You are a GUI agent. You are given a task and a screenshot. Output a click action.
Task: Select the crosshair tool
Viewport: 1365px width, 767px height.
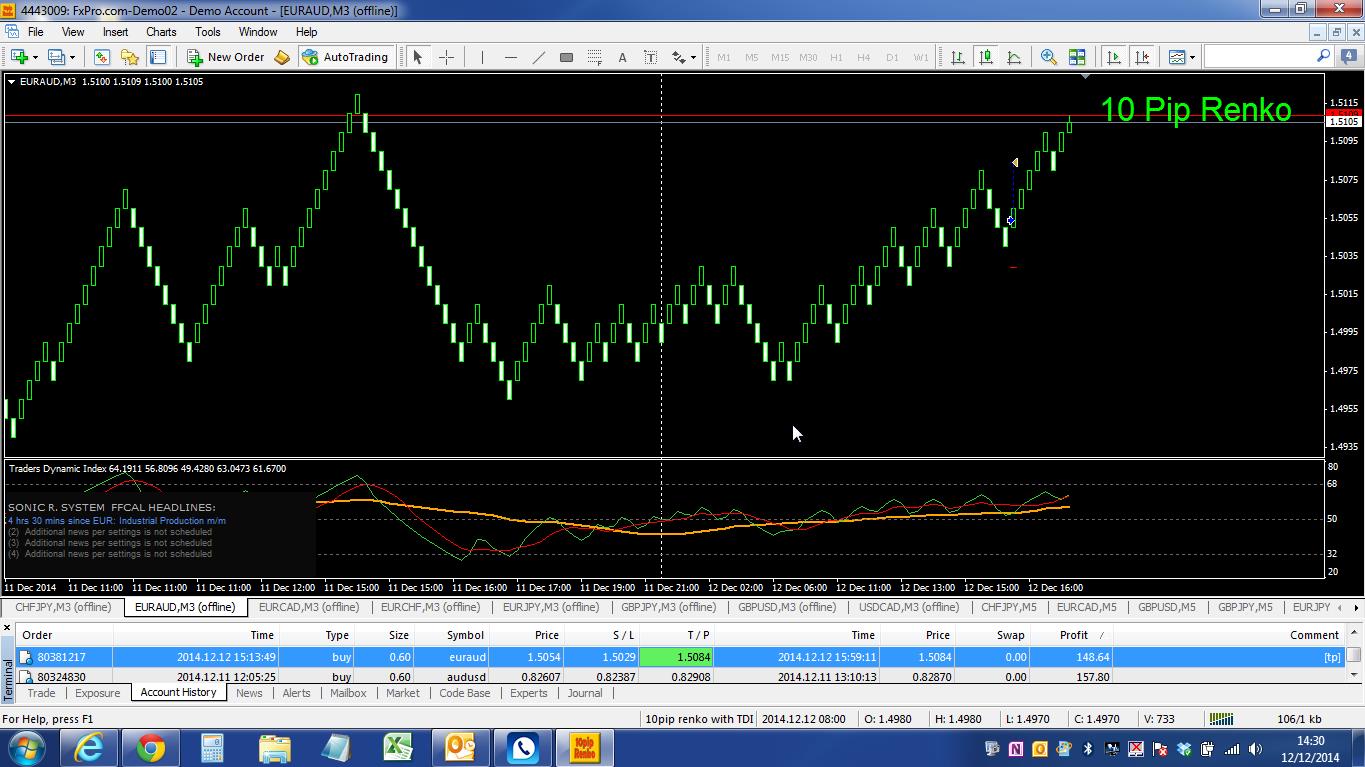[446, 57]
